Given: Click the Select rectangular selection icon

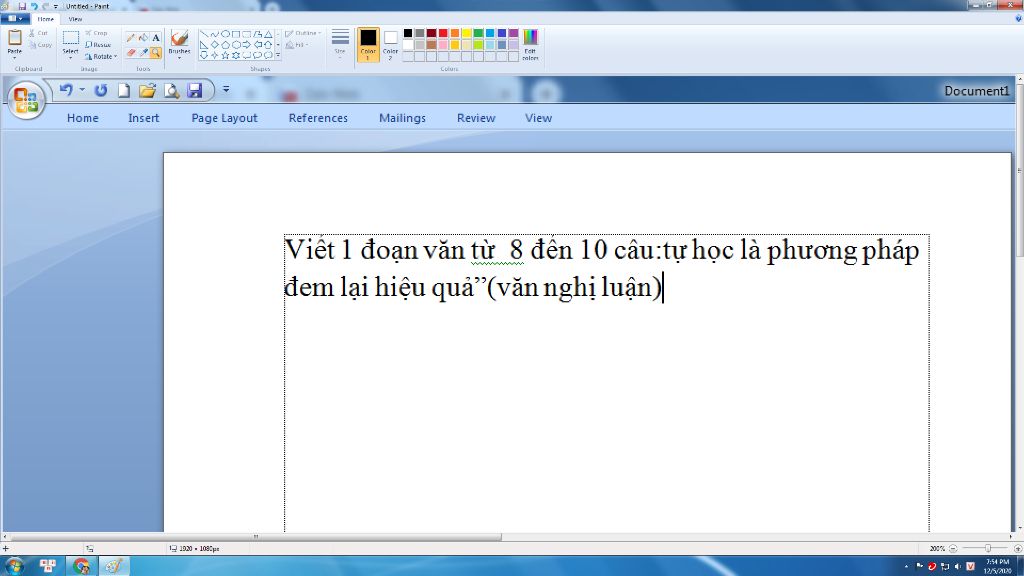Looking at the screenshot, I should tap(71, 38).
